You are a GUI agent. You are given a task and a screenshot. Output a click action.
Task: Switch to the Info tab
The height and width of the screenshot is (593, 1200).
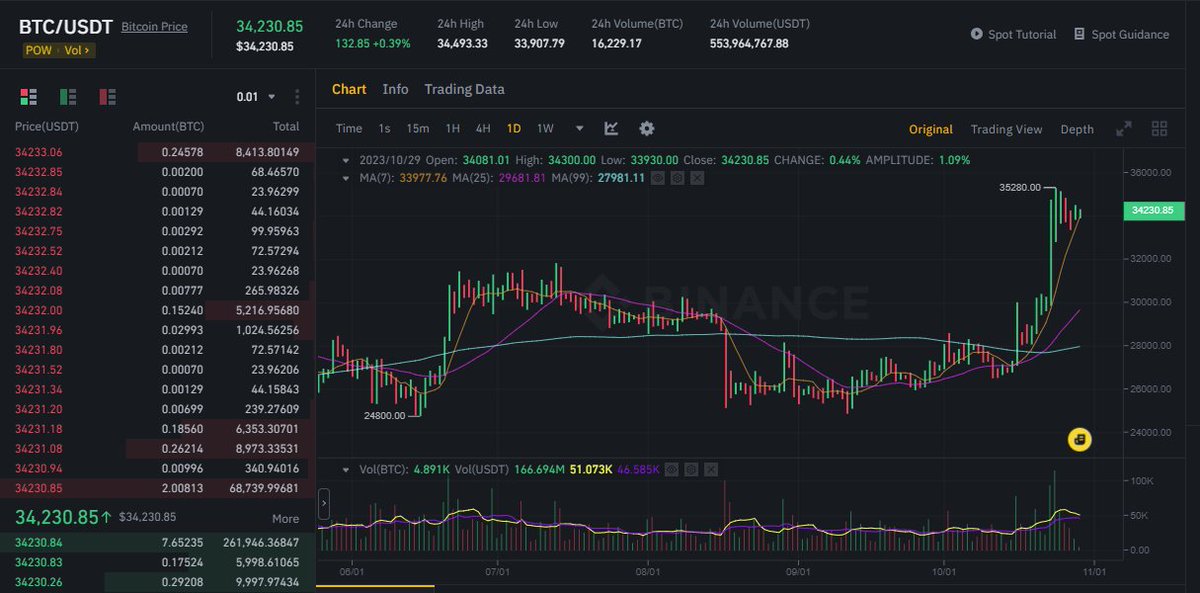395,89
